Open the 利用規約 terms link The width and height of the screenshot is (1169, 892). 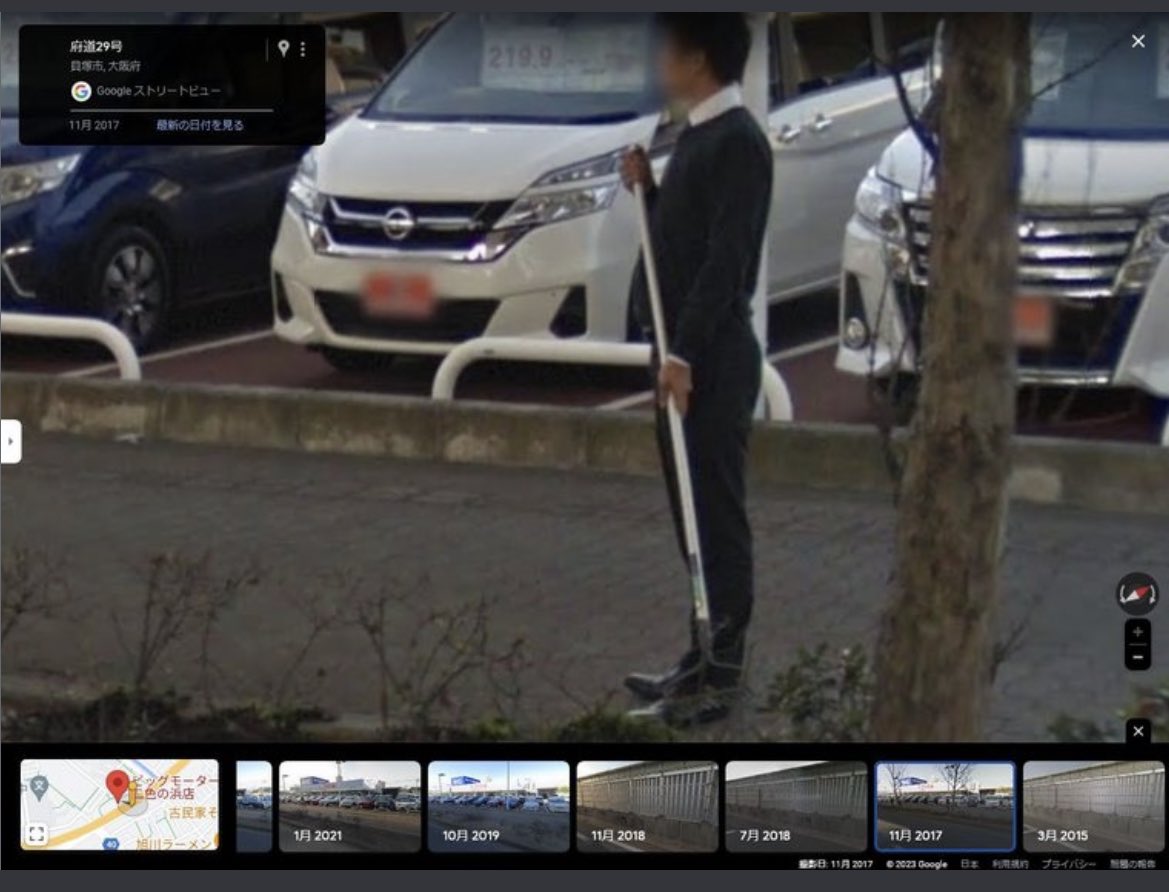pyautogui.click(x=1010, y=864)
